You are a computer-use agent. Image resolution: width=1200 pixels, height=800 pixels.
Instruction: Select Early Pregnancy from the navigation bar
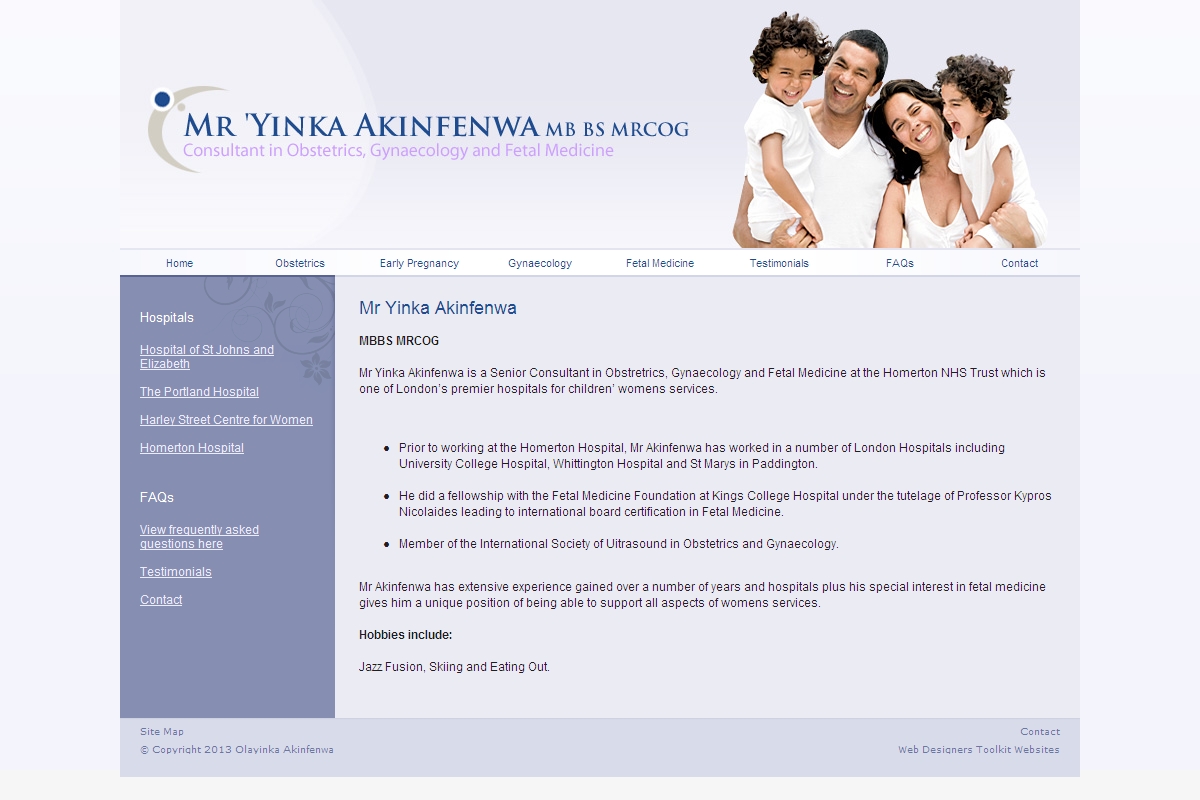tap(419, 263)
